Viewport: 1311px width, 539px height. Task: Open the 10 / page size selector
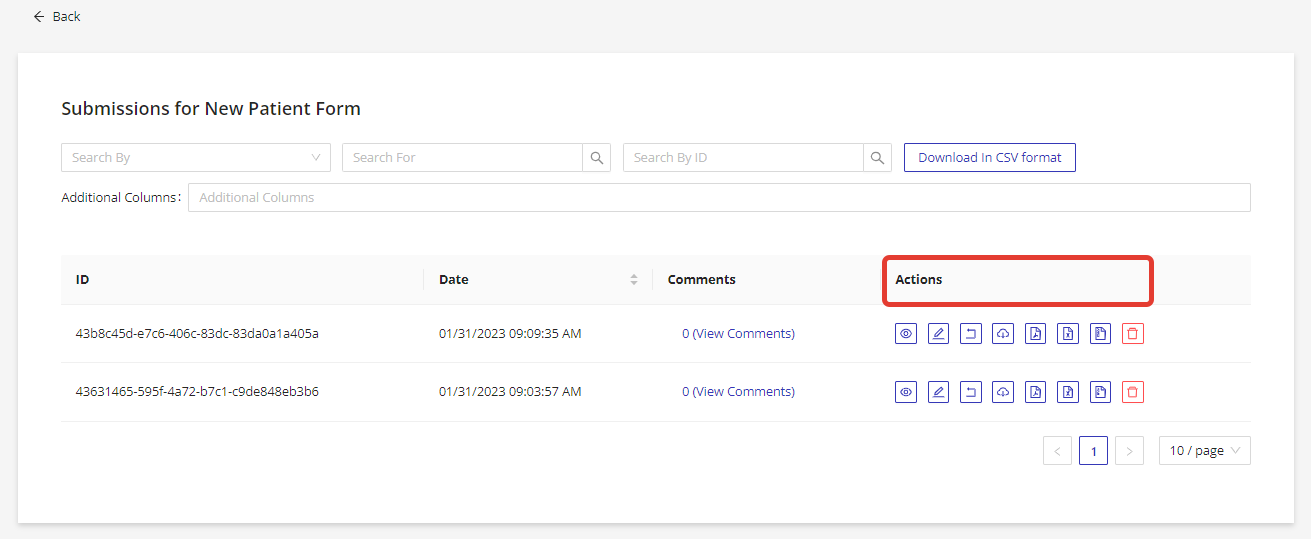click(x=1204, y=451)
